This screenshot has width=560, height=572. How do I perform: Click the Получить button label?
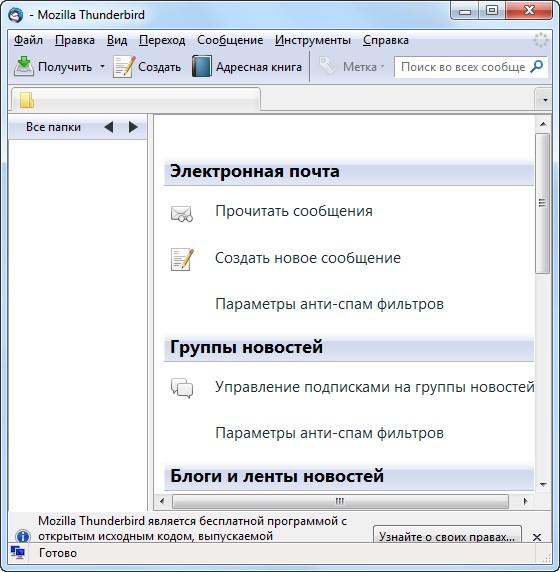pyautogui.click(x=65, y=67)
